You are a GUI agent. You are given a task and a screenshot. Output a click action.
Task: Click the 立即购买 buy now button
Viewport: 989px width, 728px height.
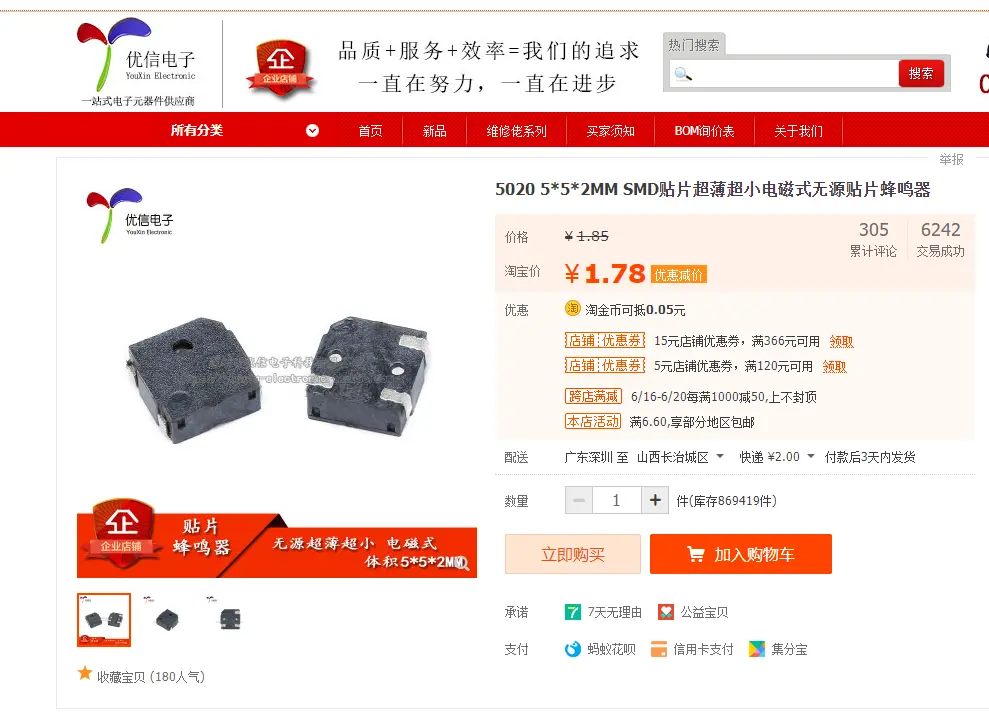pos(573,554)
